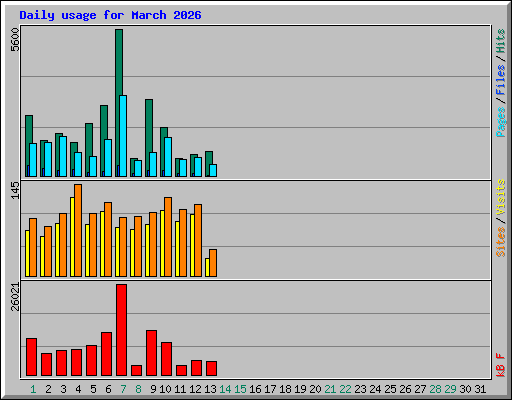512x400 pixels.
Task: Select day 1 on the x-axis
Action: pyautogui.click(x=33, y=389)
